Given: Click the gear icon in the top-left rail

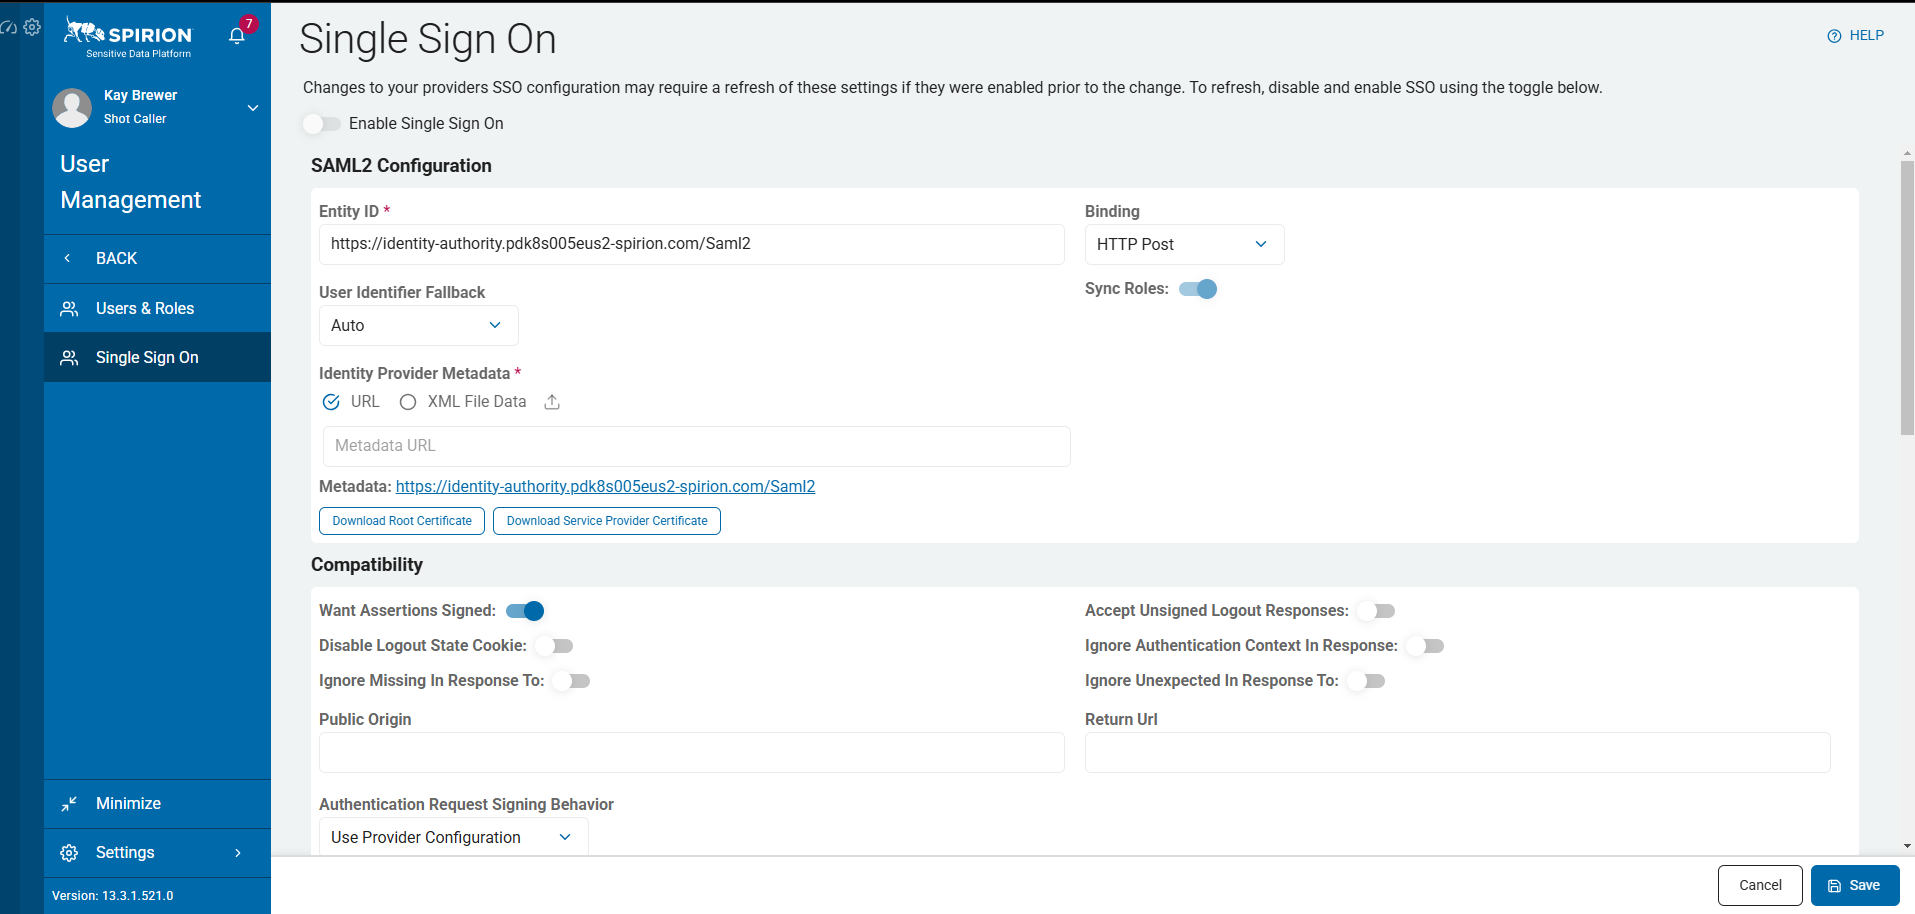Looking at the screenshot, I should [x=32, y=27].
